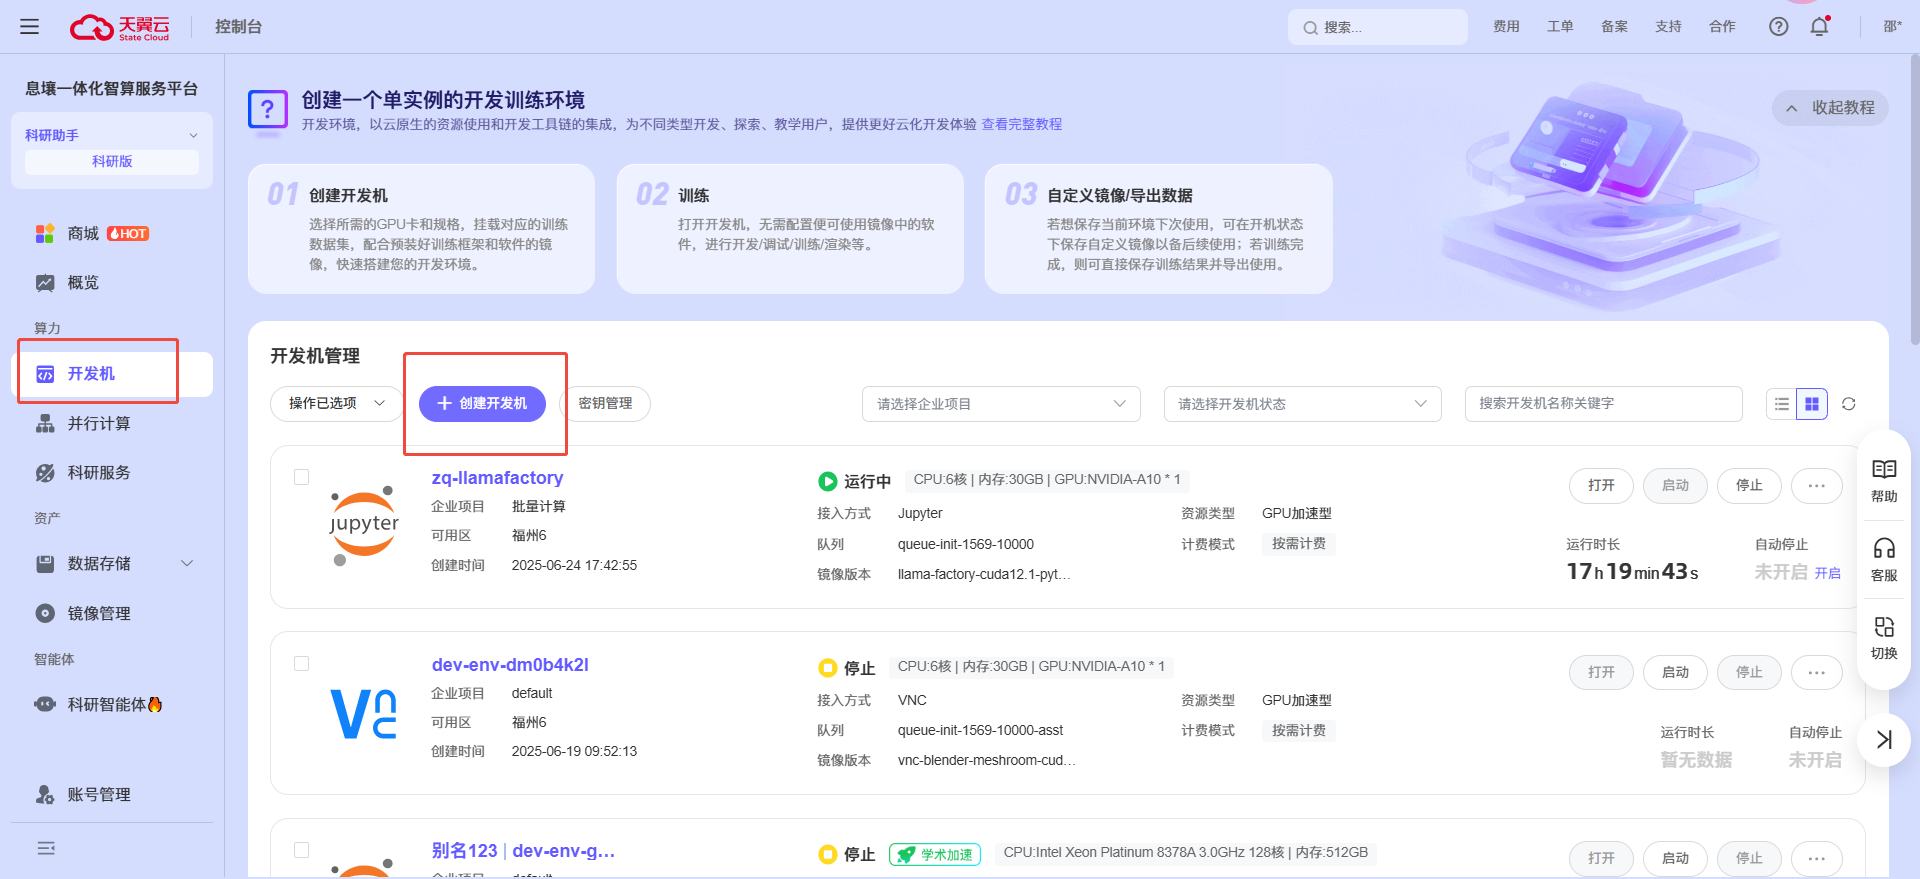Click the Jupyter logo of zq-llamafactory
Image resolution: width=1920 pixels, height=879 pixels.
pyautogui.click(x=364, y=525)
